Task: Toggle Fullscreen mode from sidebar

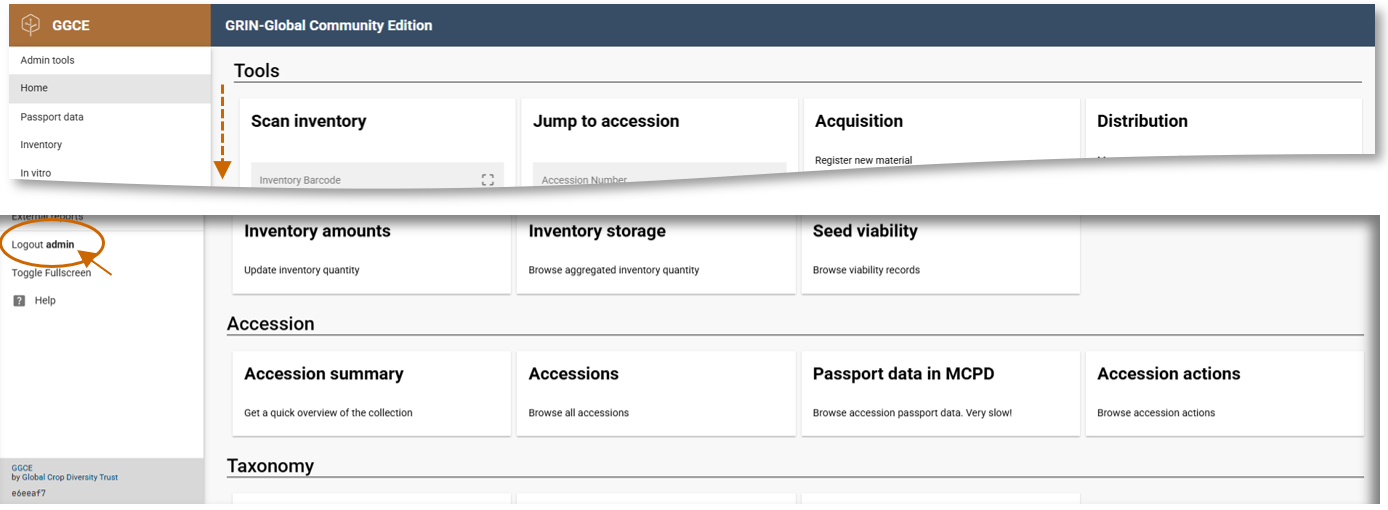Action: [51, 273]
